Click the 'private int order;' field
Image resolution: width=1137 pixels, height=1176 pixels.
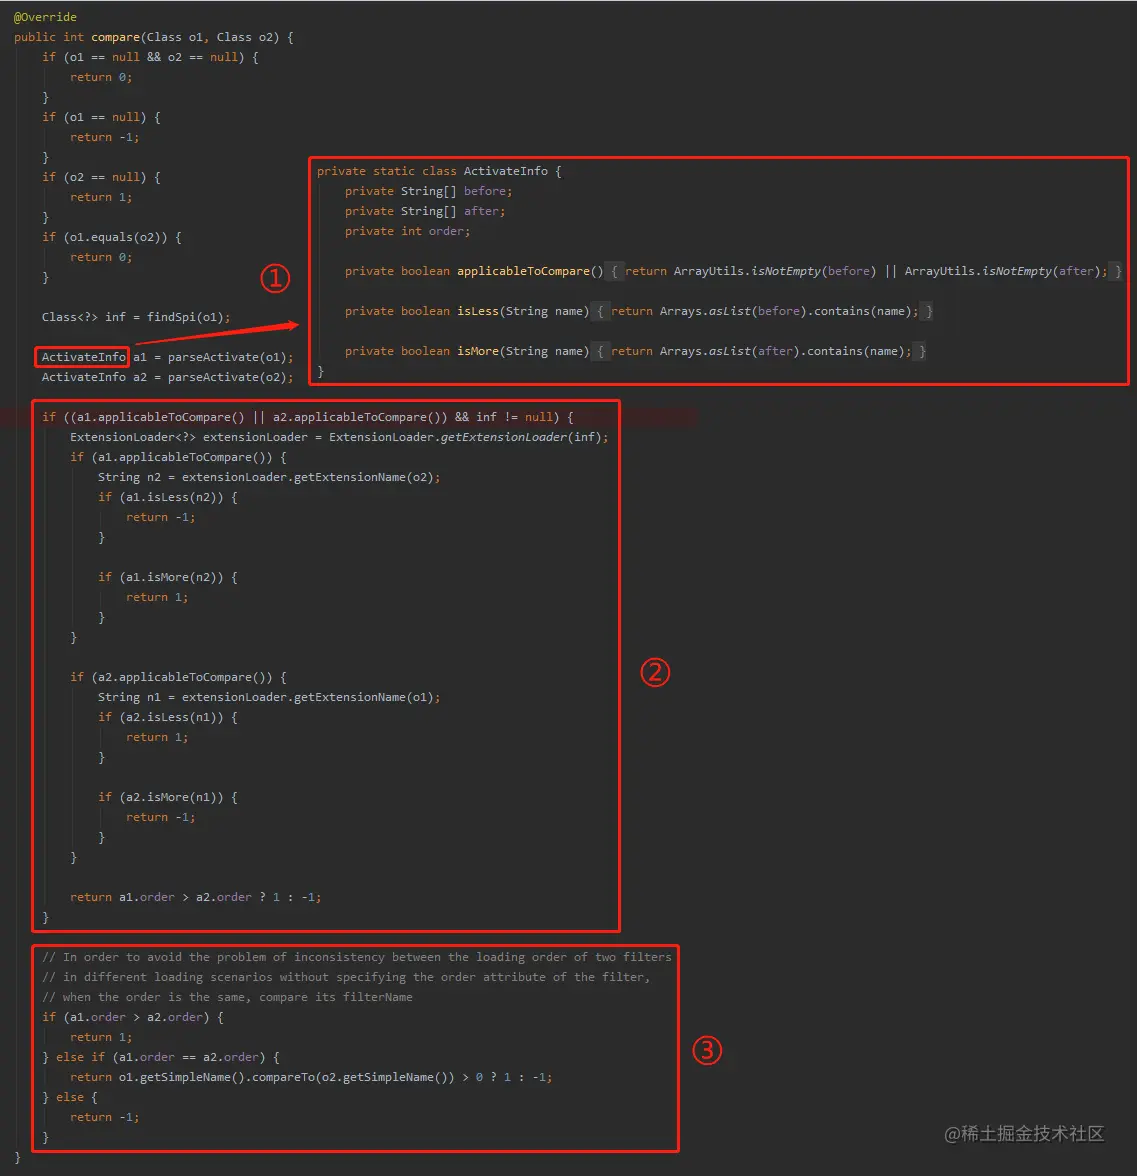click(407, 231)
